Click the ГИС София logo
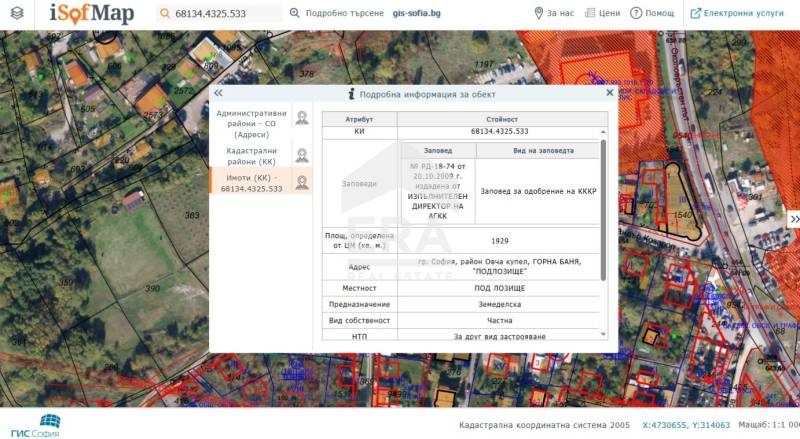 click(x=37, y=424)
